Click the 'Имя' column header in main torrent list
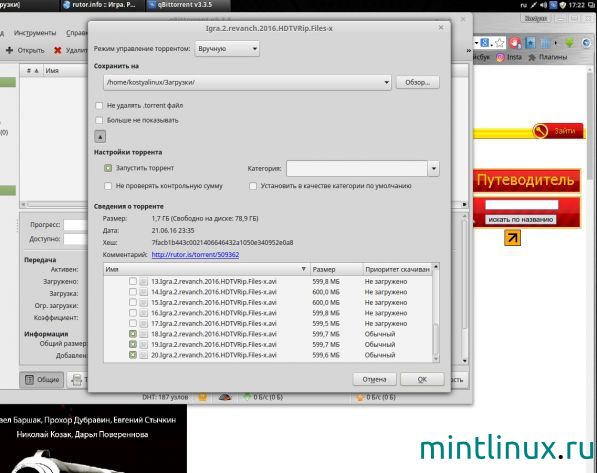Screen dimensions: 597x473 [x=65, y=71]
